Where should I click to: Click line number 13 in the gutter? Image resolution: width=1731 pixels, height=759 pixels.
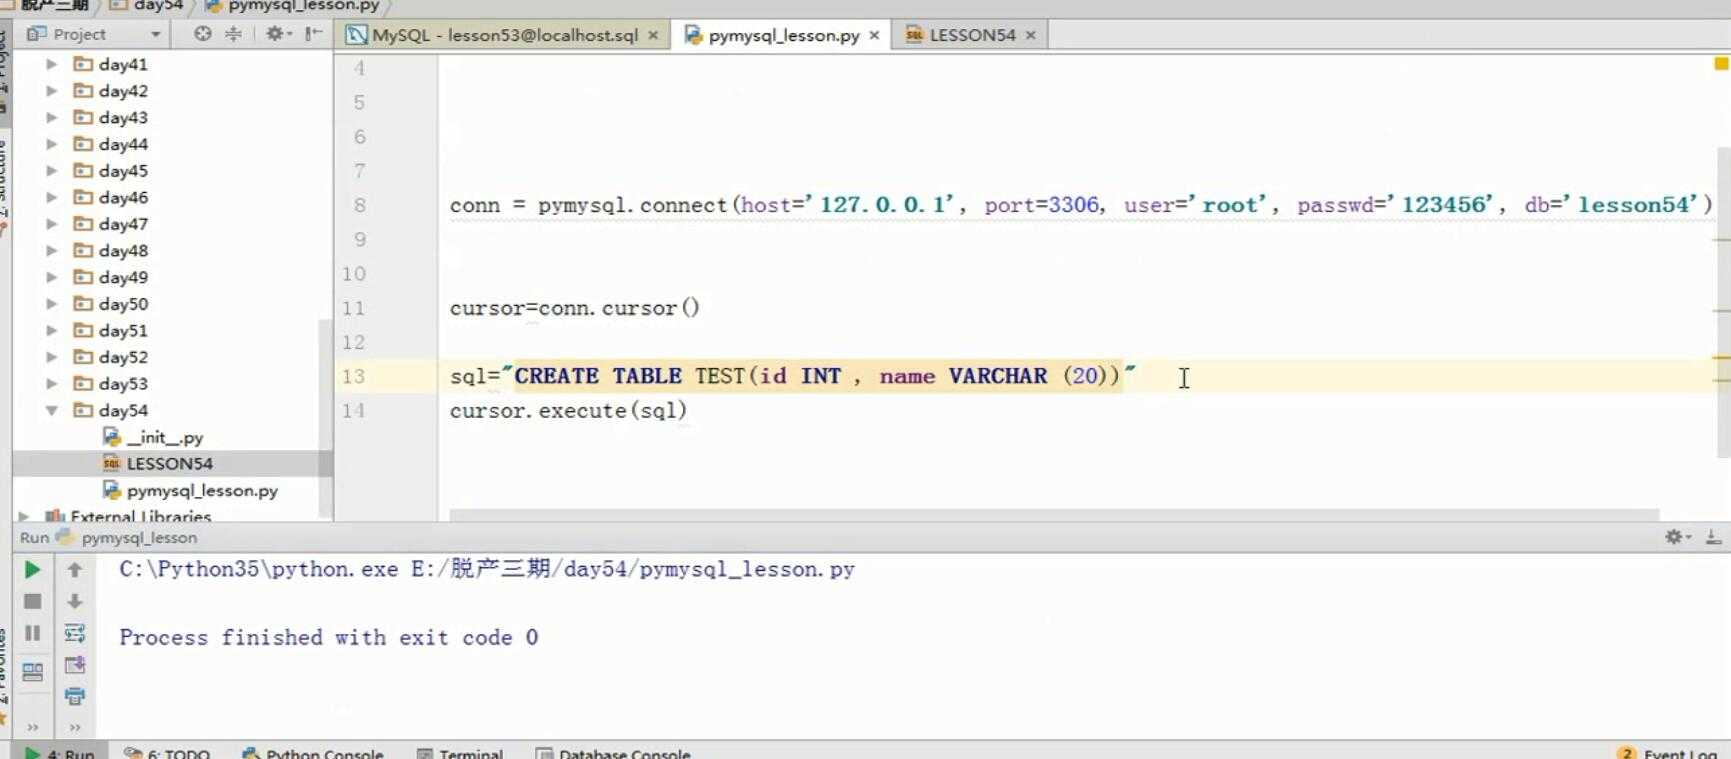click(x=354, y=376)
